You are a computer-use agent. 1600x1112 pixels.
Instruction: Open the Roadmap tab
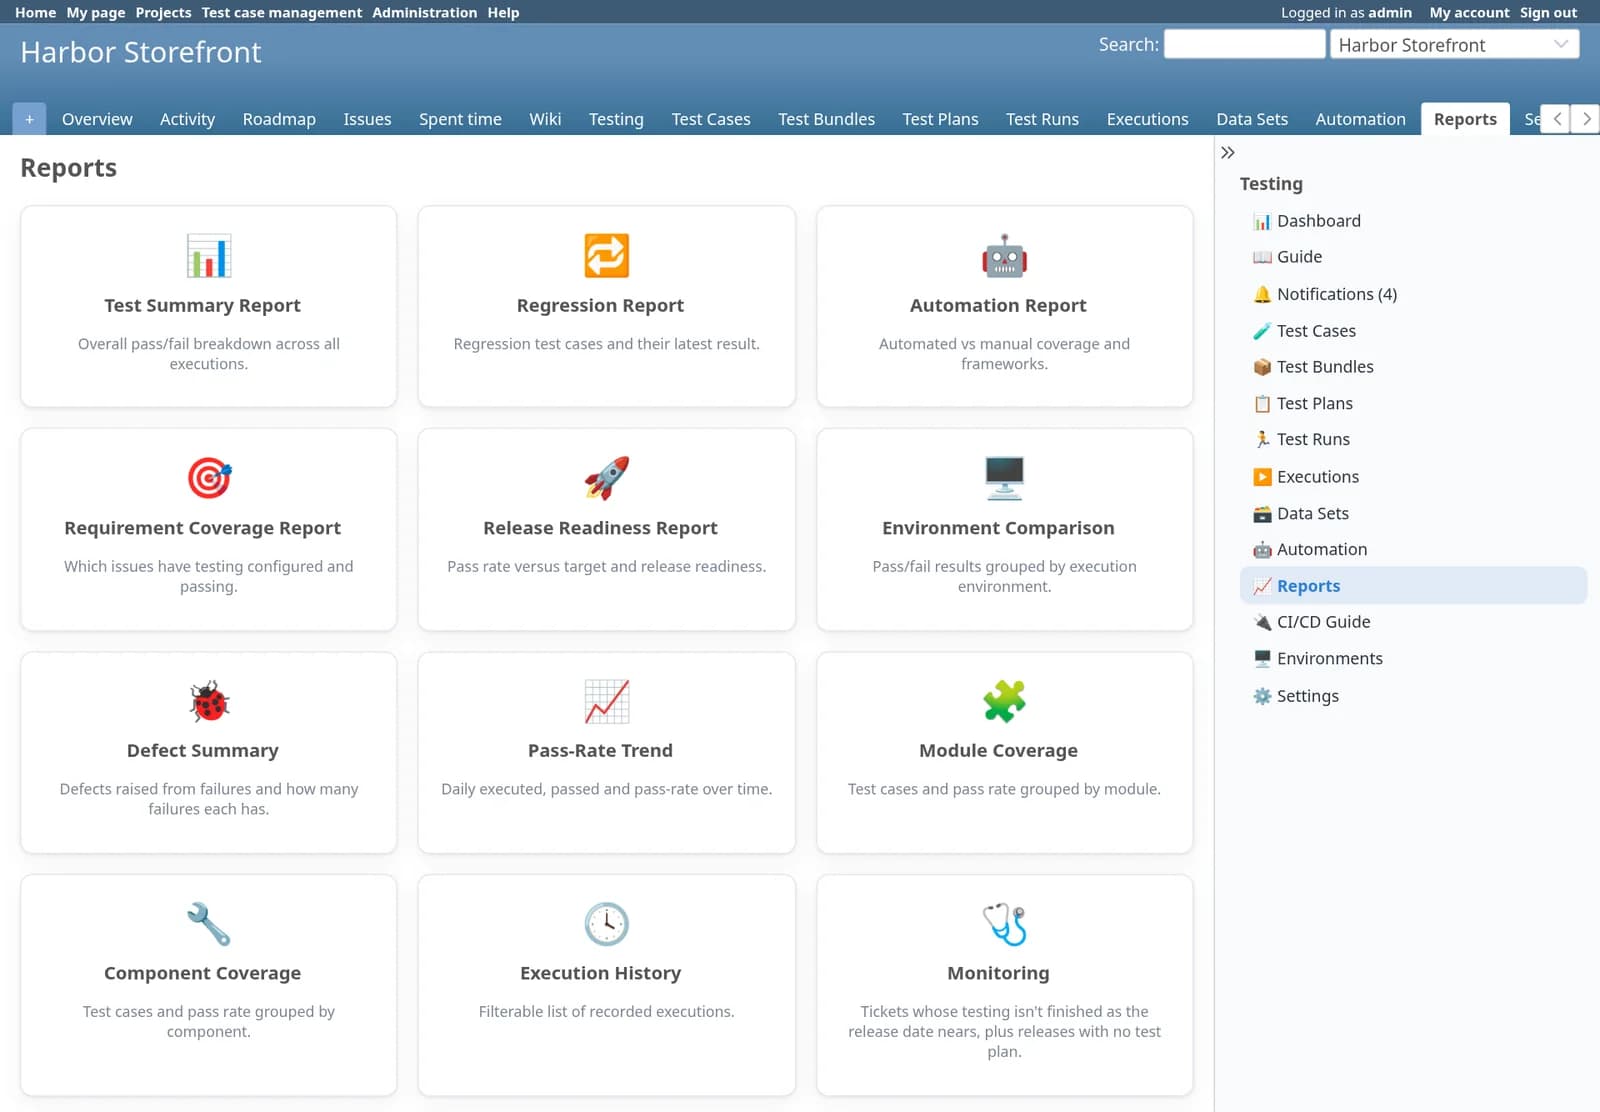pos(279,119)
